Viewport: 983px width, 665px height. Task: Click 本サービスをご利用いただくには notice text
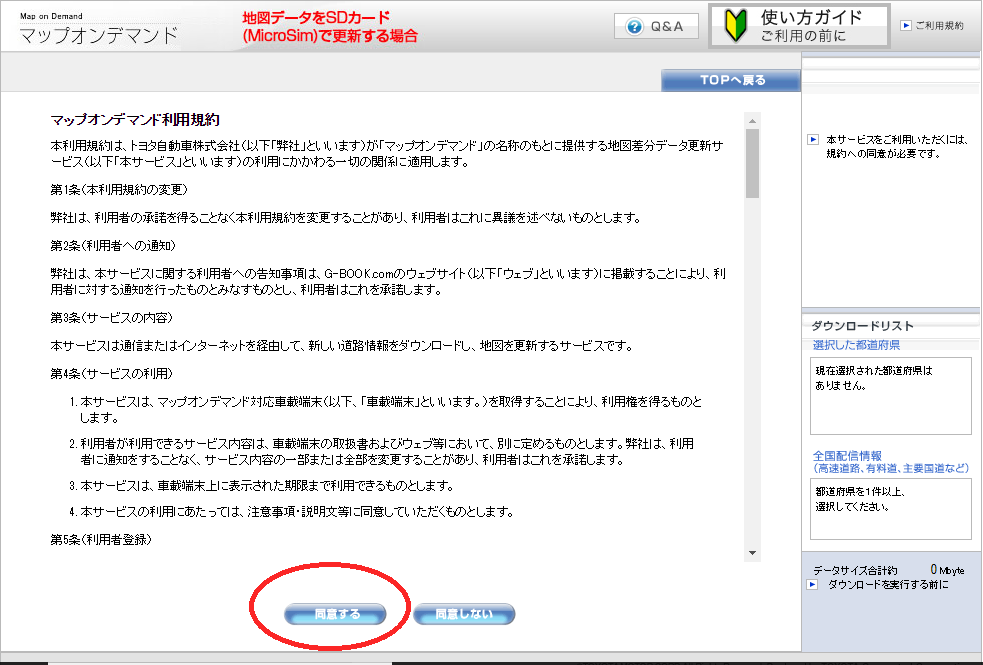click(896, 146)
